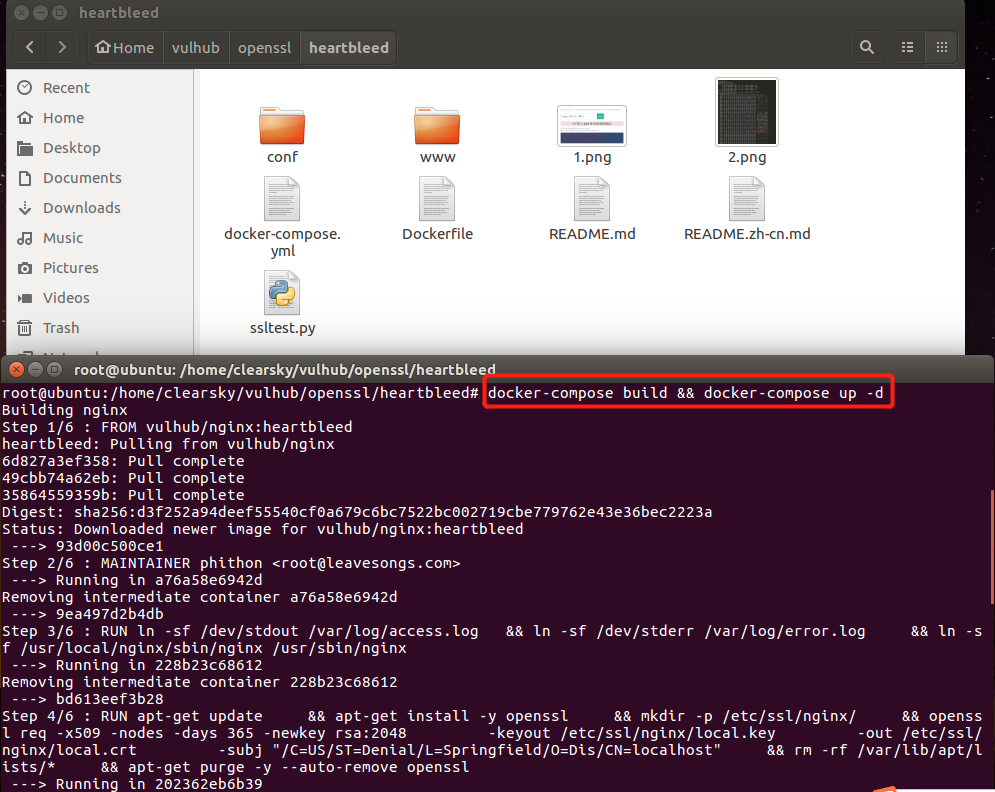Click the terminal window title bar
Viewport: 995px width, 792px height.
tap(498, 369)
